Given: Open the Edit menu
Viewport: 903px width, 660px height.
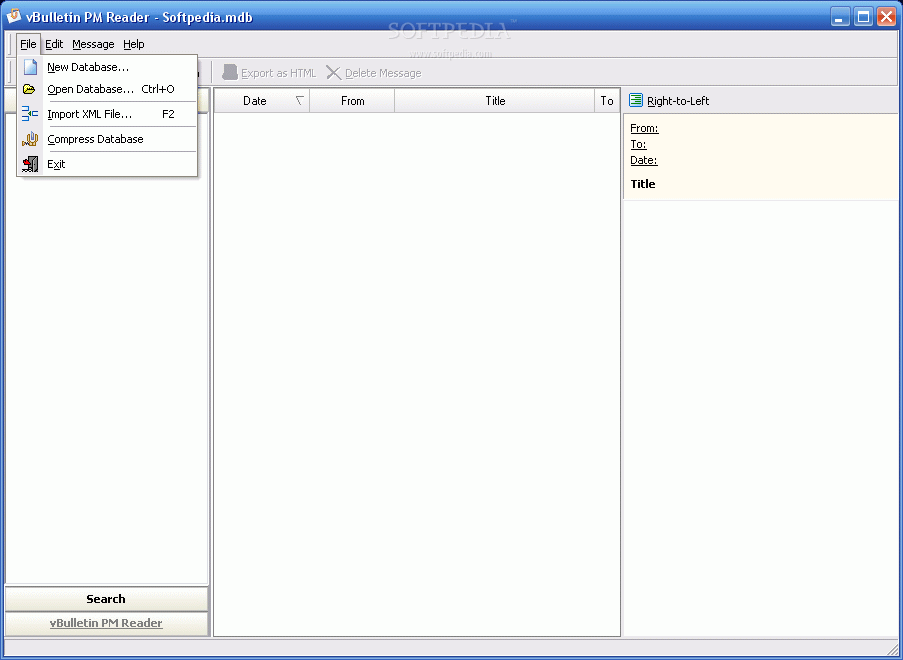Looking at the screenshot, I should (x=54, y=44).
